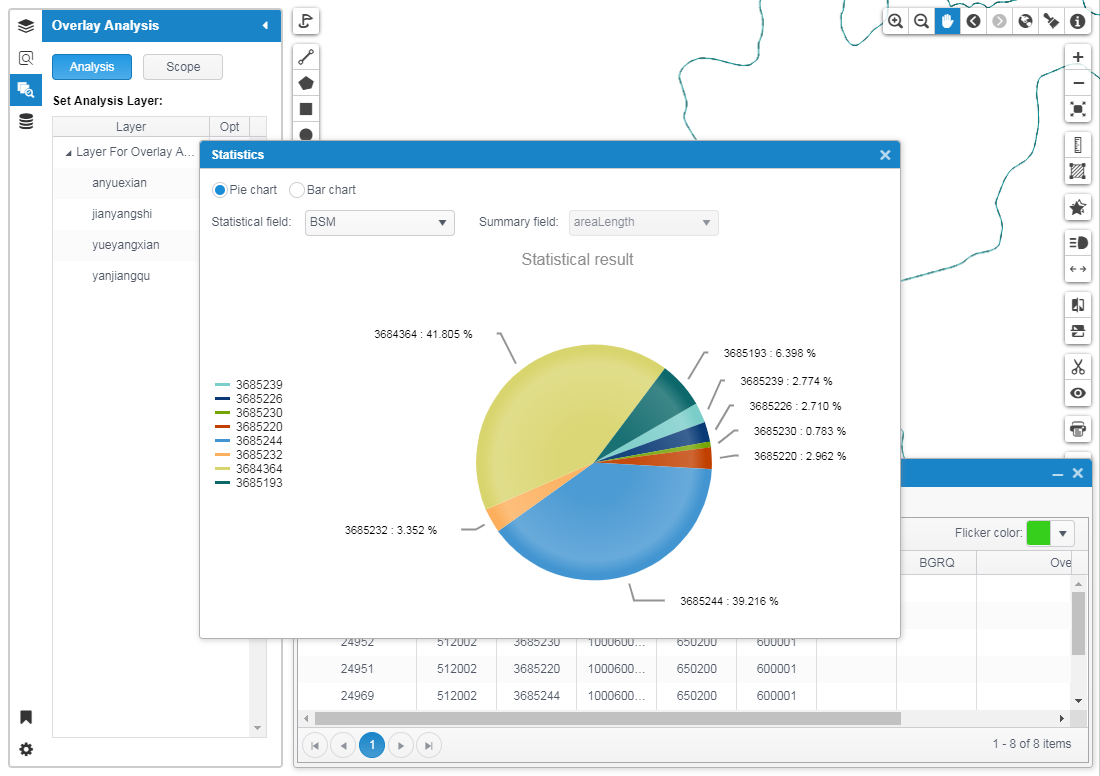The image size is (1100, 776).
Task: Open the Flicker color dropdown arrow
Action: point(1063,533)
